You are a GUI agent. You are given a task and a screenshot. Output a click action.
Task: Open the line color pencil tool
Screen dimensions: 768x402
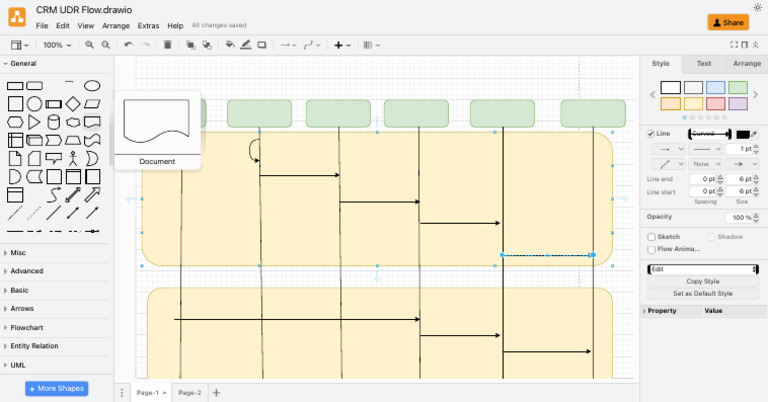tap(246, 45)
